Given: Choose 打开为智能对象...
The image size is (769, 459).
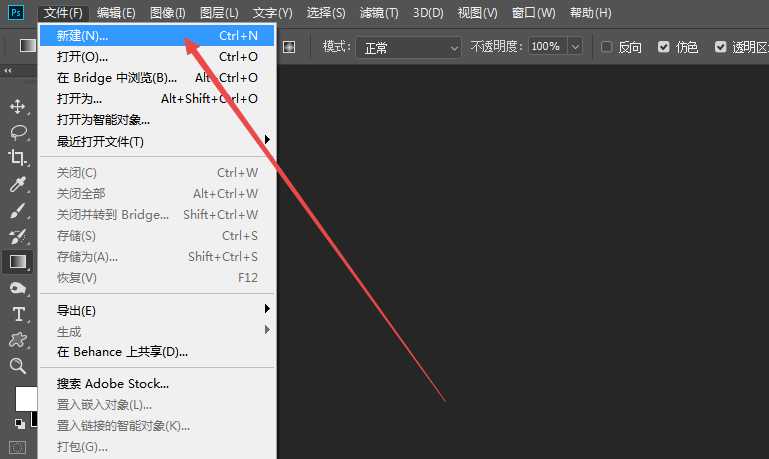Looking at the screenshot, I should tap(156, 120).
